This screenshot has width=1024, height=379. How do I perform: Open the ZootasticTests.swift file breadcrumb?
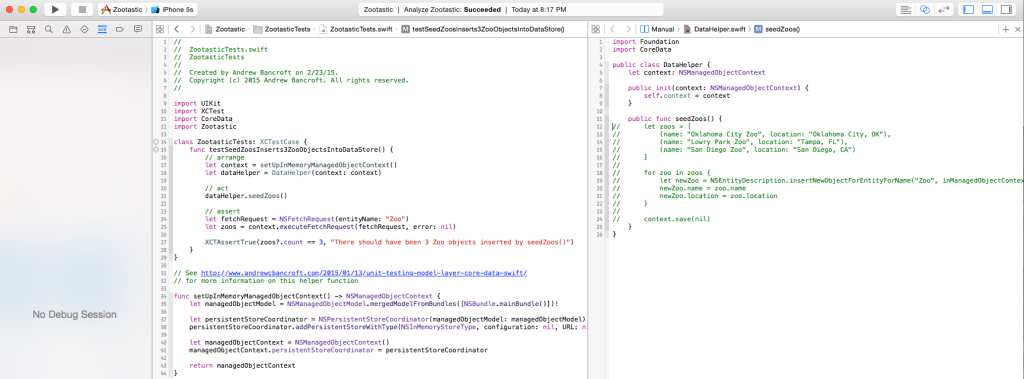coord(355,29)
